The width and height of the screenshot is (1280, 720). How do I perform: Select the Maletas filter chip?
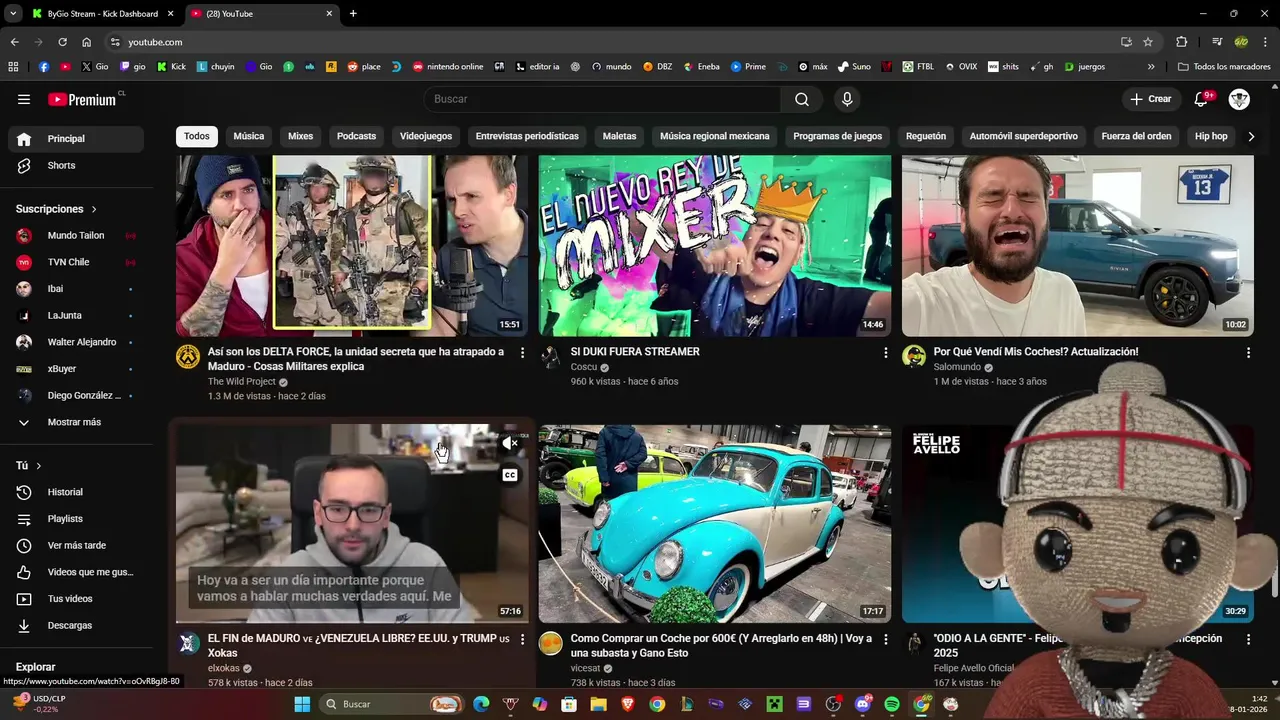coord(619,136)
